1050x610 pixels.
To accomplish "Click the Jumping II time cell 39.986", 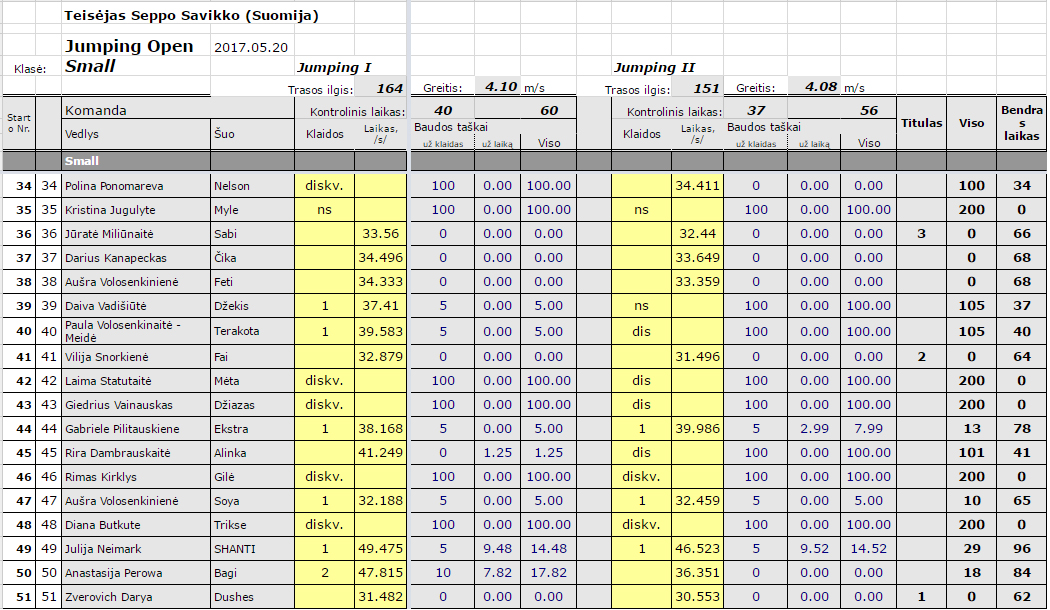I will (x=697, y=429).
